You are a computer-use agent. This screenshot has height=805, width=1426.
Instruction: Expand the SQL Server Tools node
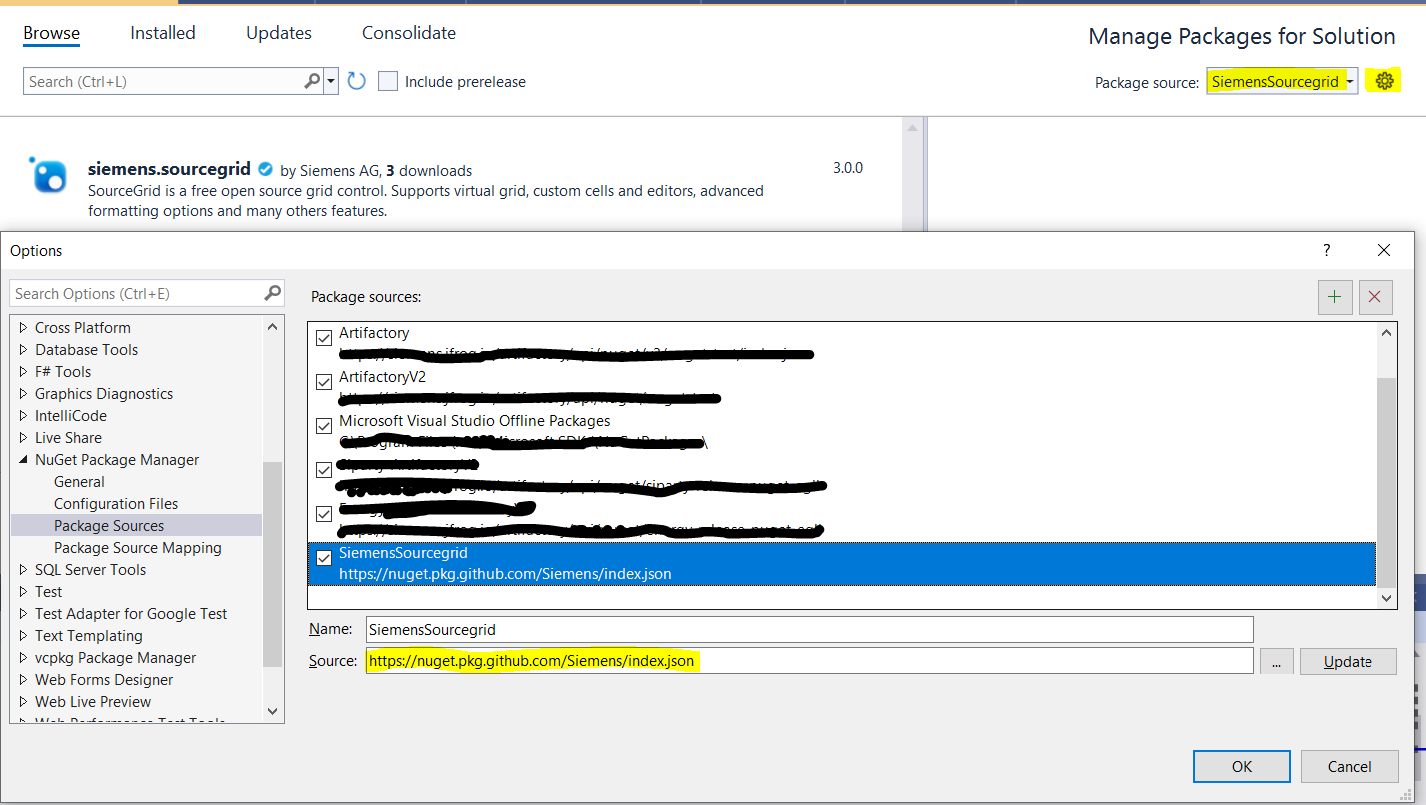pyautogui.click(x=24, y=570)
